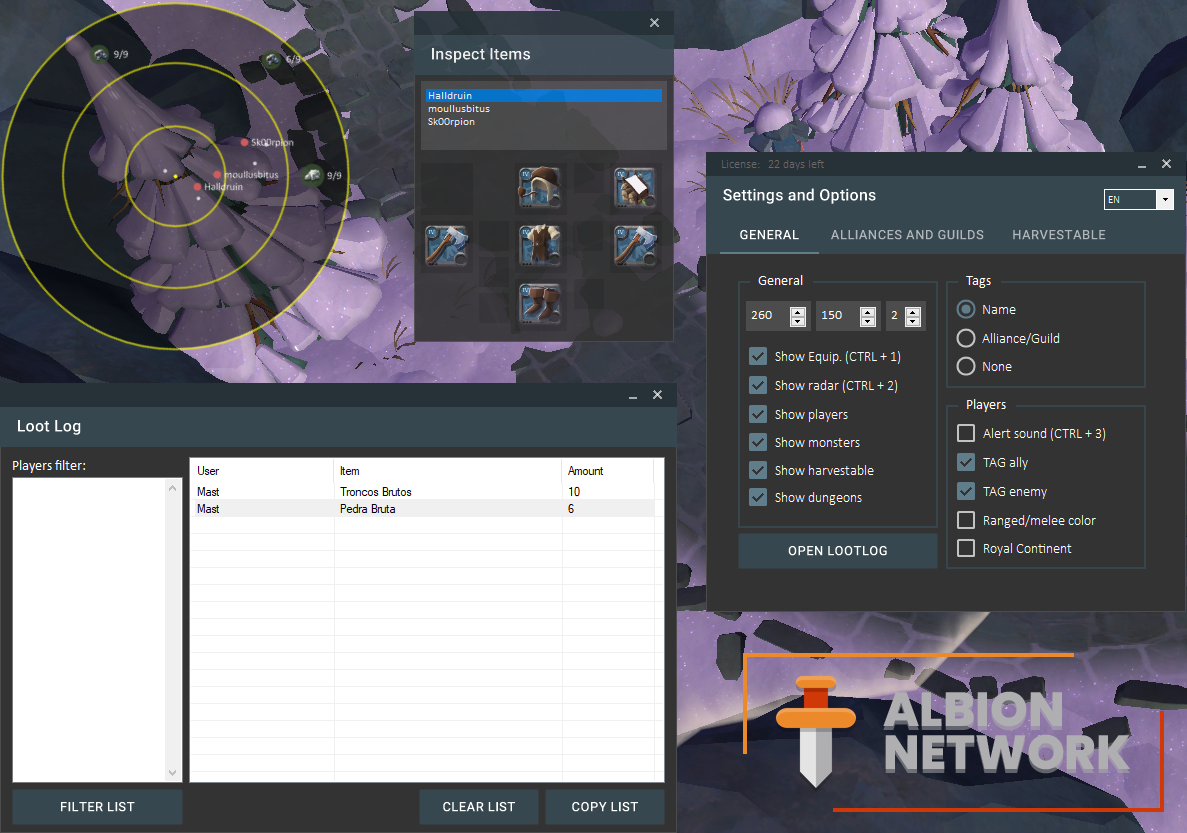Click the OPEN LOOTLOG button
Image resolution: width=1187 pixels, height=833 pixels.
pos(838,550)
